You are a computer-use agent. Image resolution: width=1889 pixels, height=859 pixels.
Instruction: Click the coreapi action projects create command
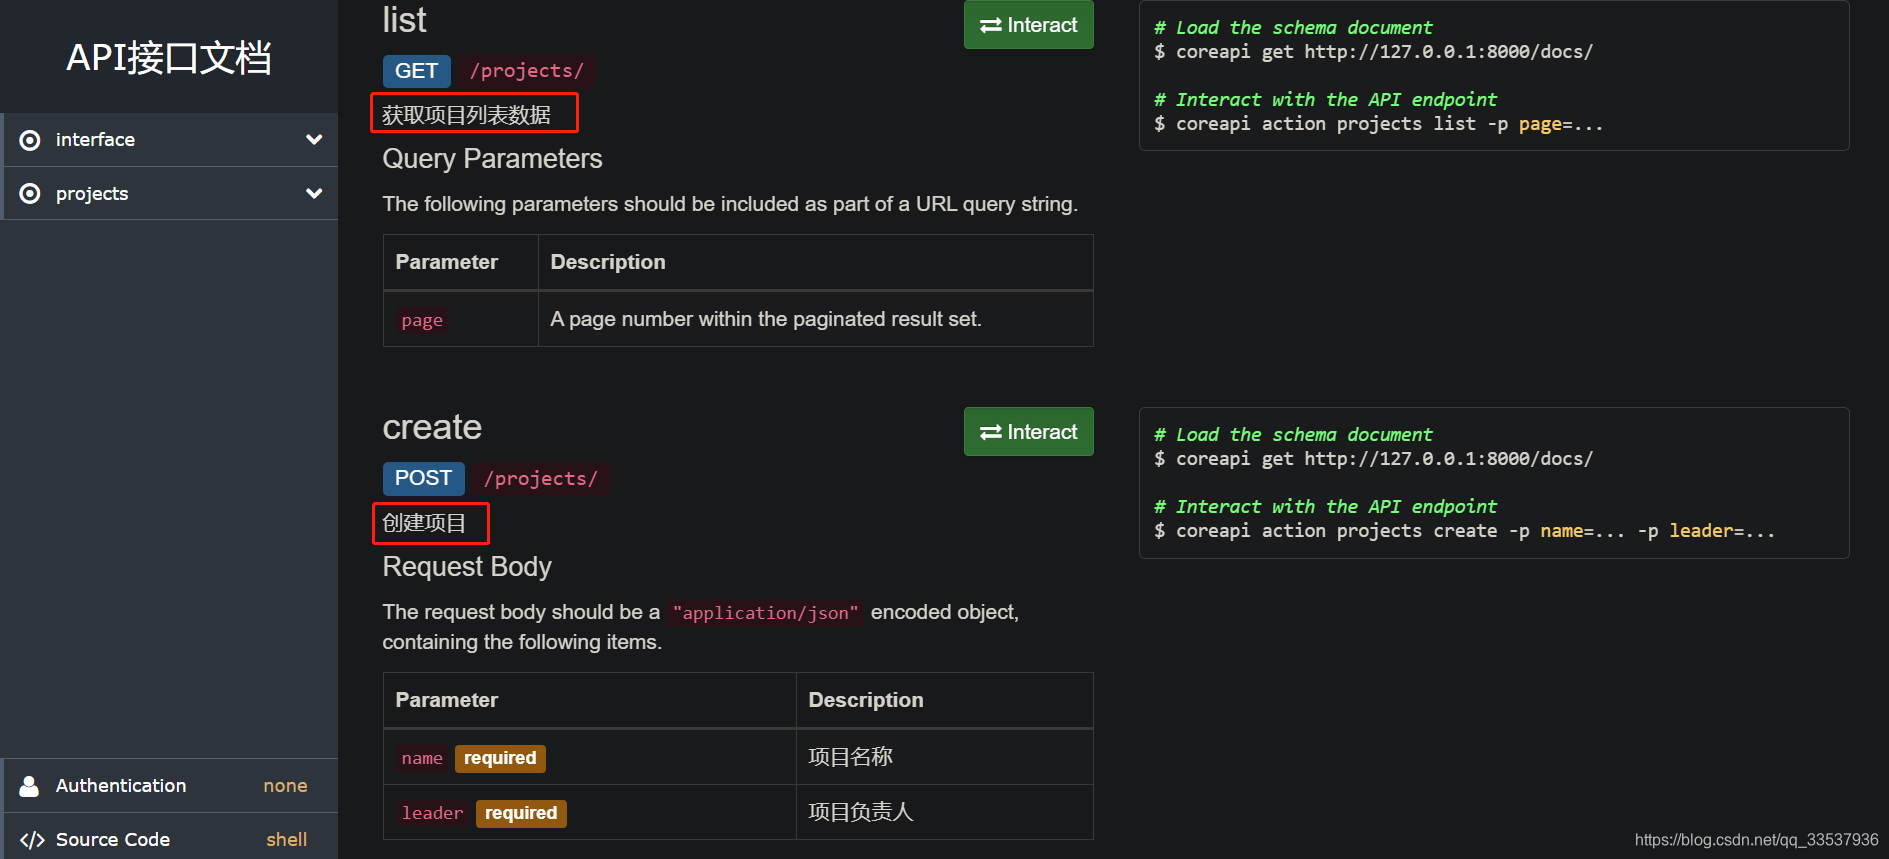point(1465,531)
